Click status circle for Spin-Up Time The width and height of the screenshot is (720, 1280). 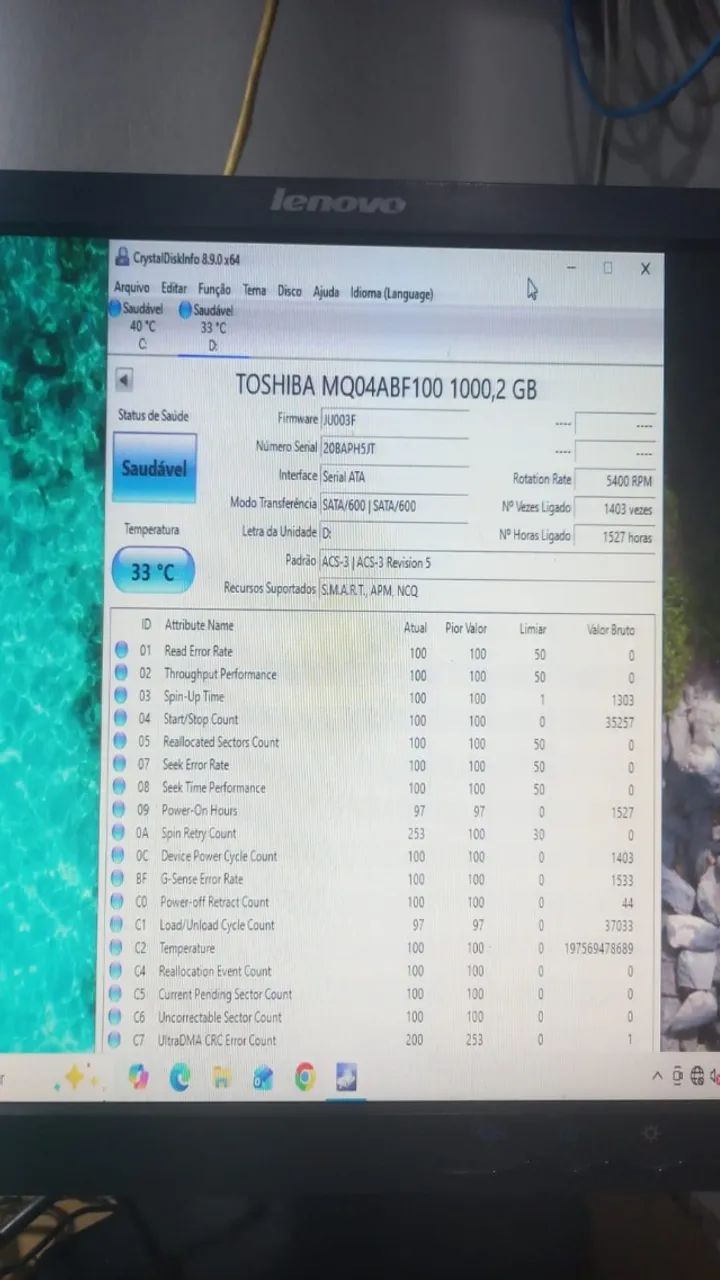click(121, 695)
